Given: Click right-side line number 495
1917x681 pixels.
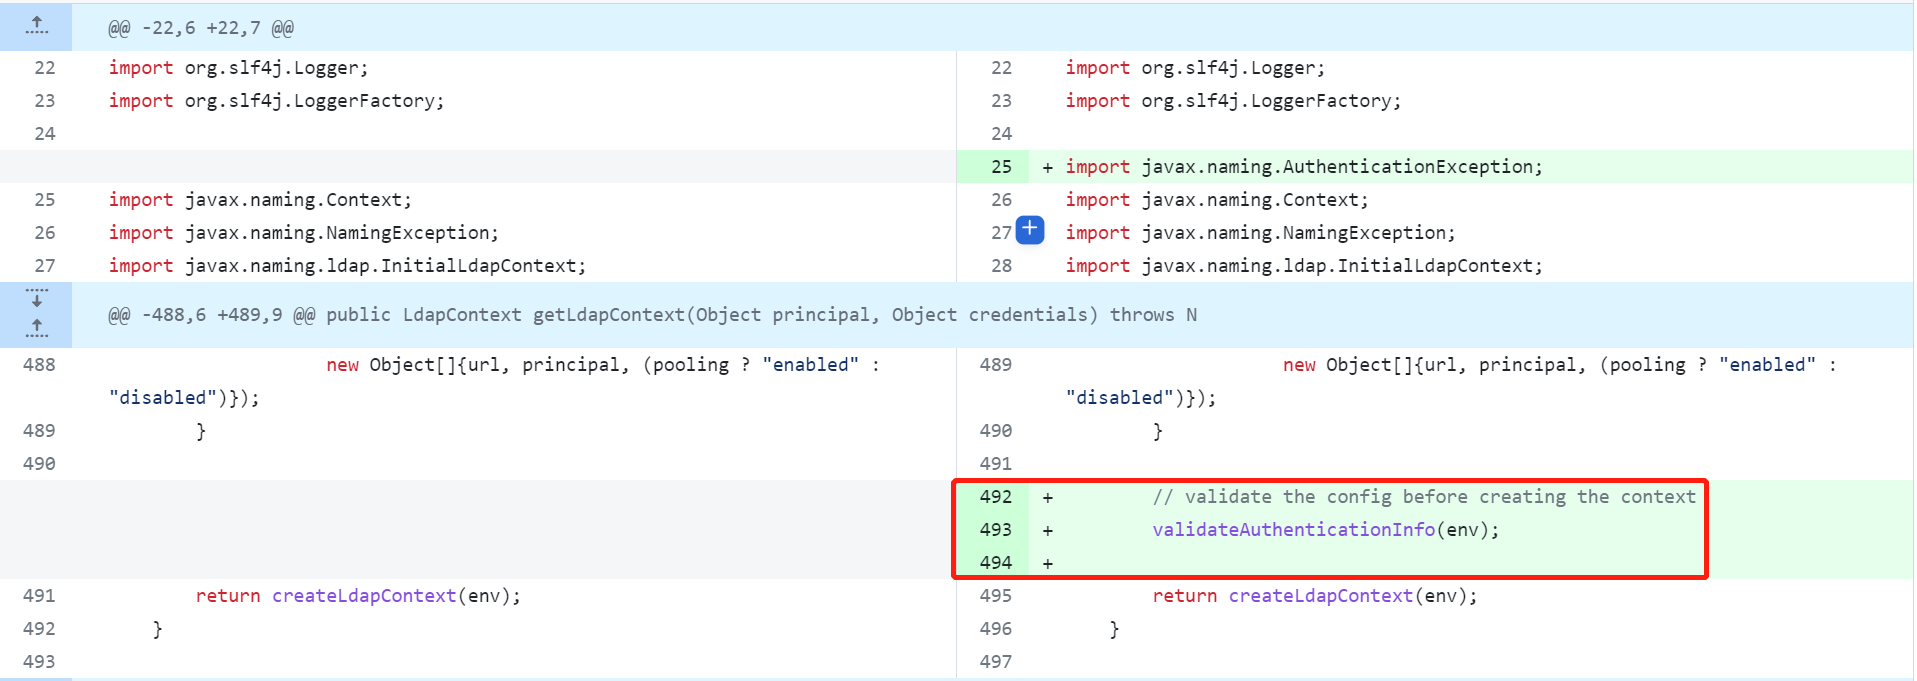Looking at the screenshot, I should 995,596.
